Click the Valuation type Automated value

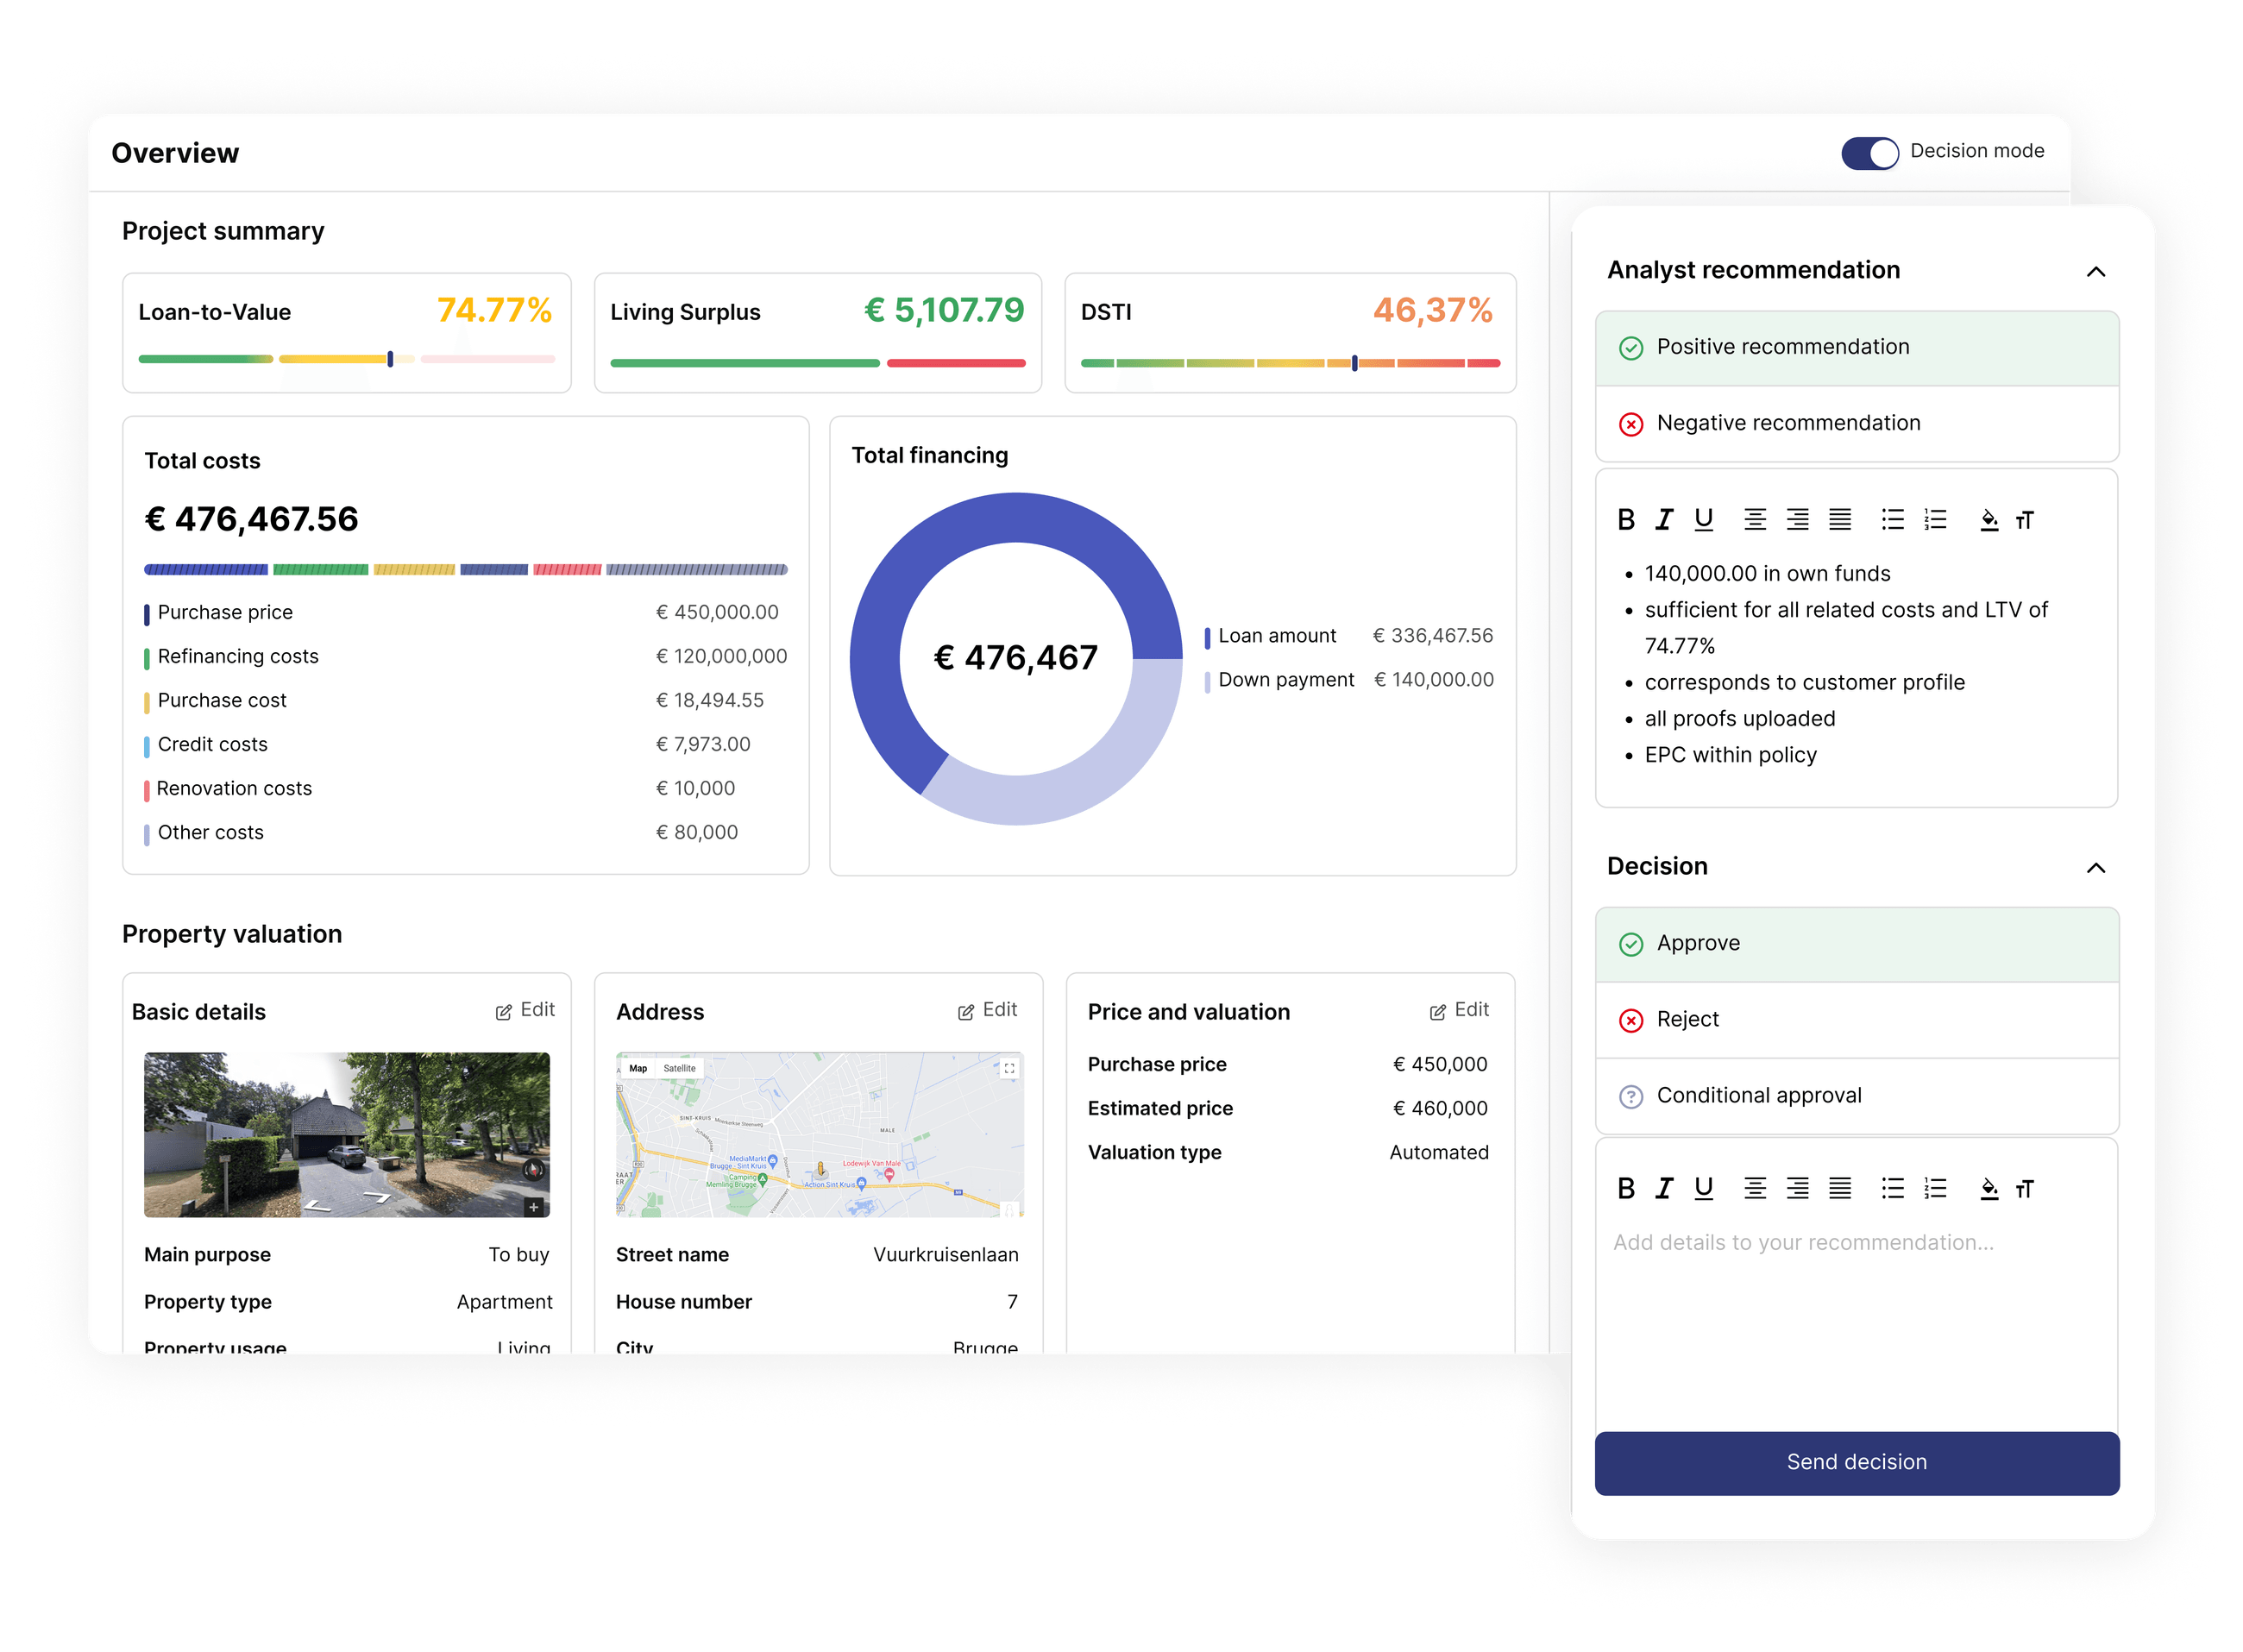[x=1438, y=1152]
